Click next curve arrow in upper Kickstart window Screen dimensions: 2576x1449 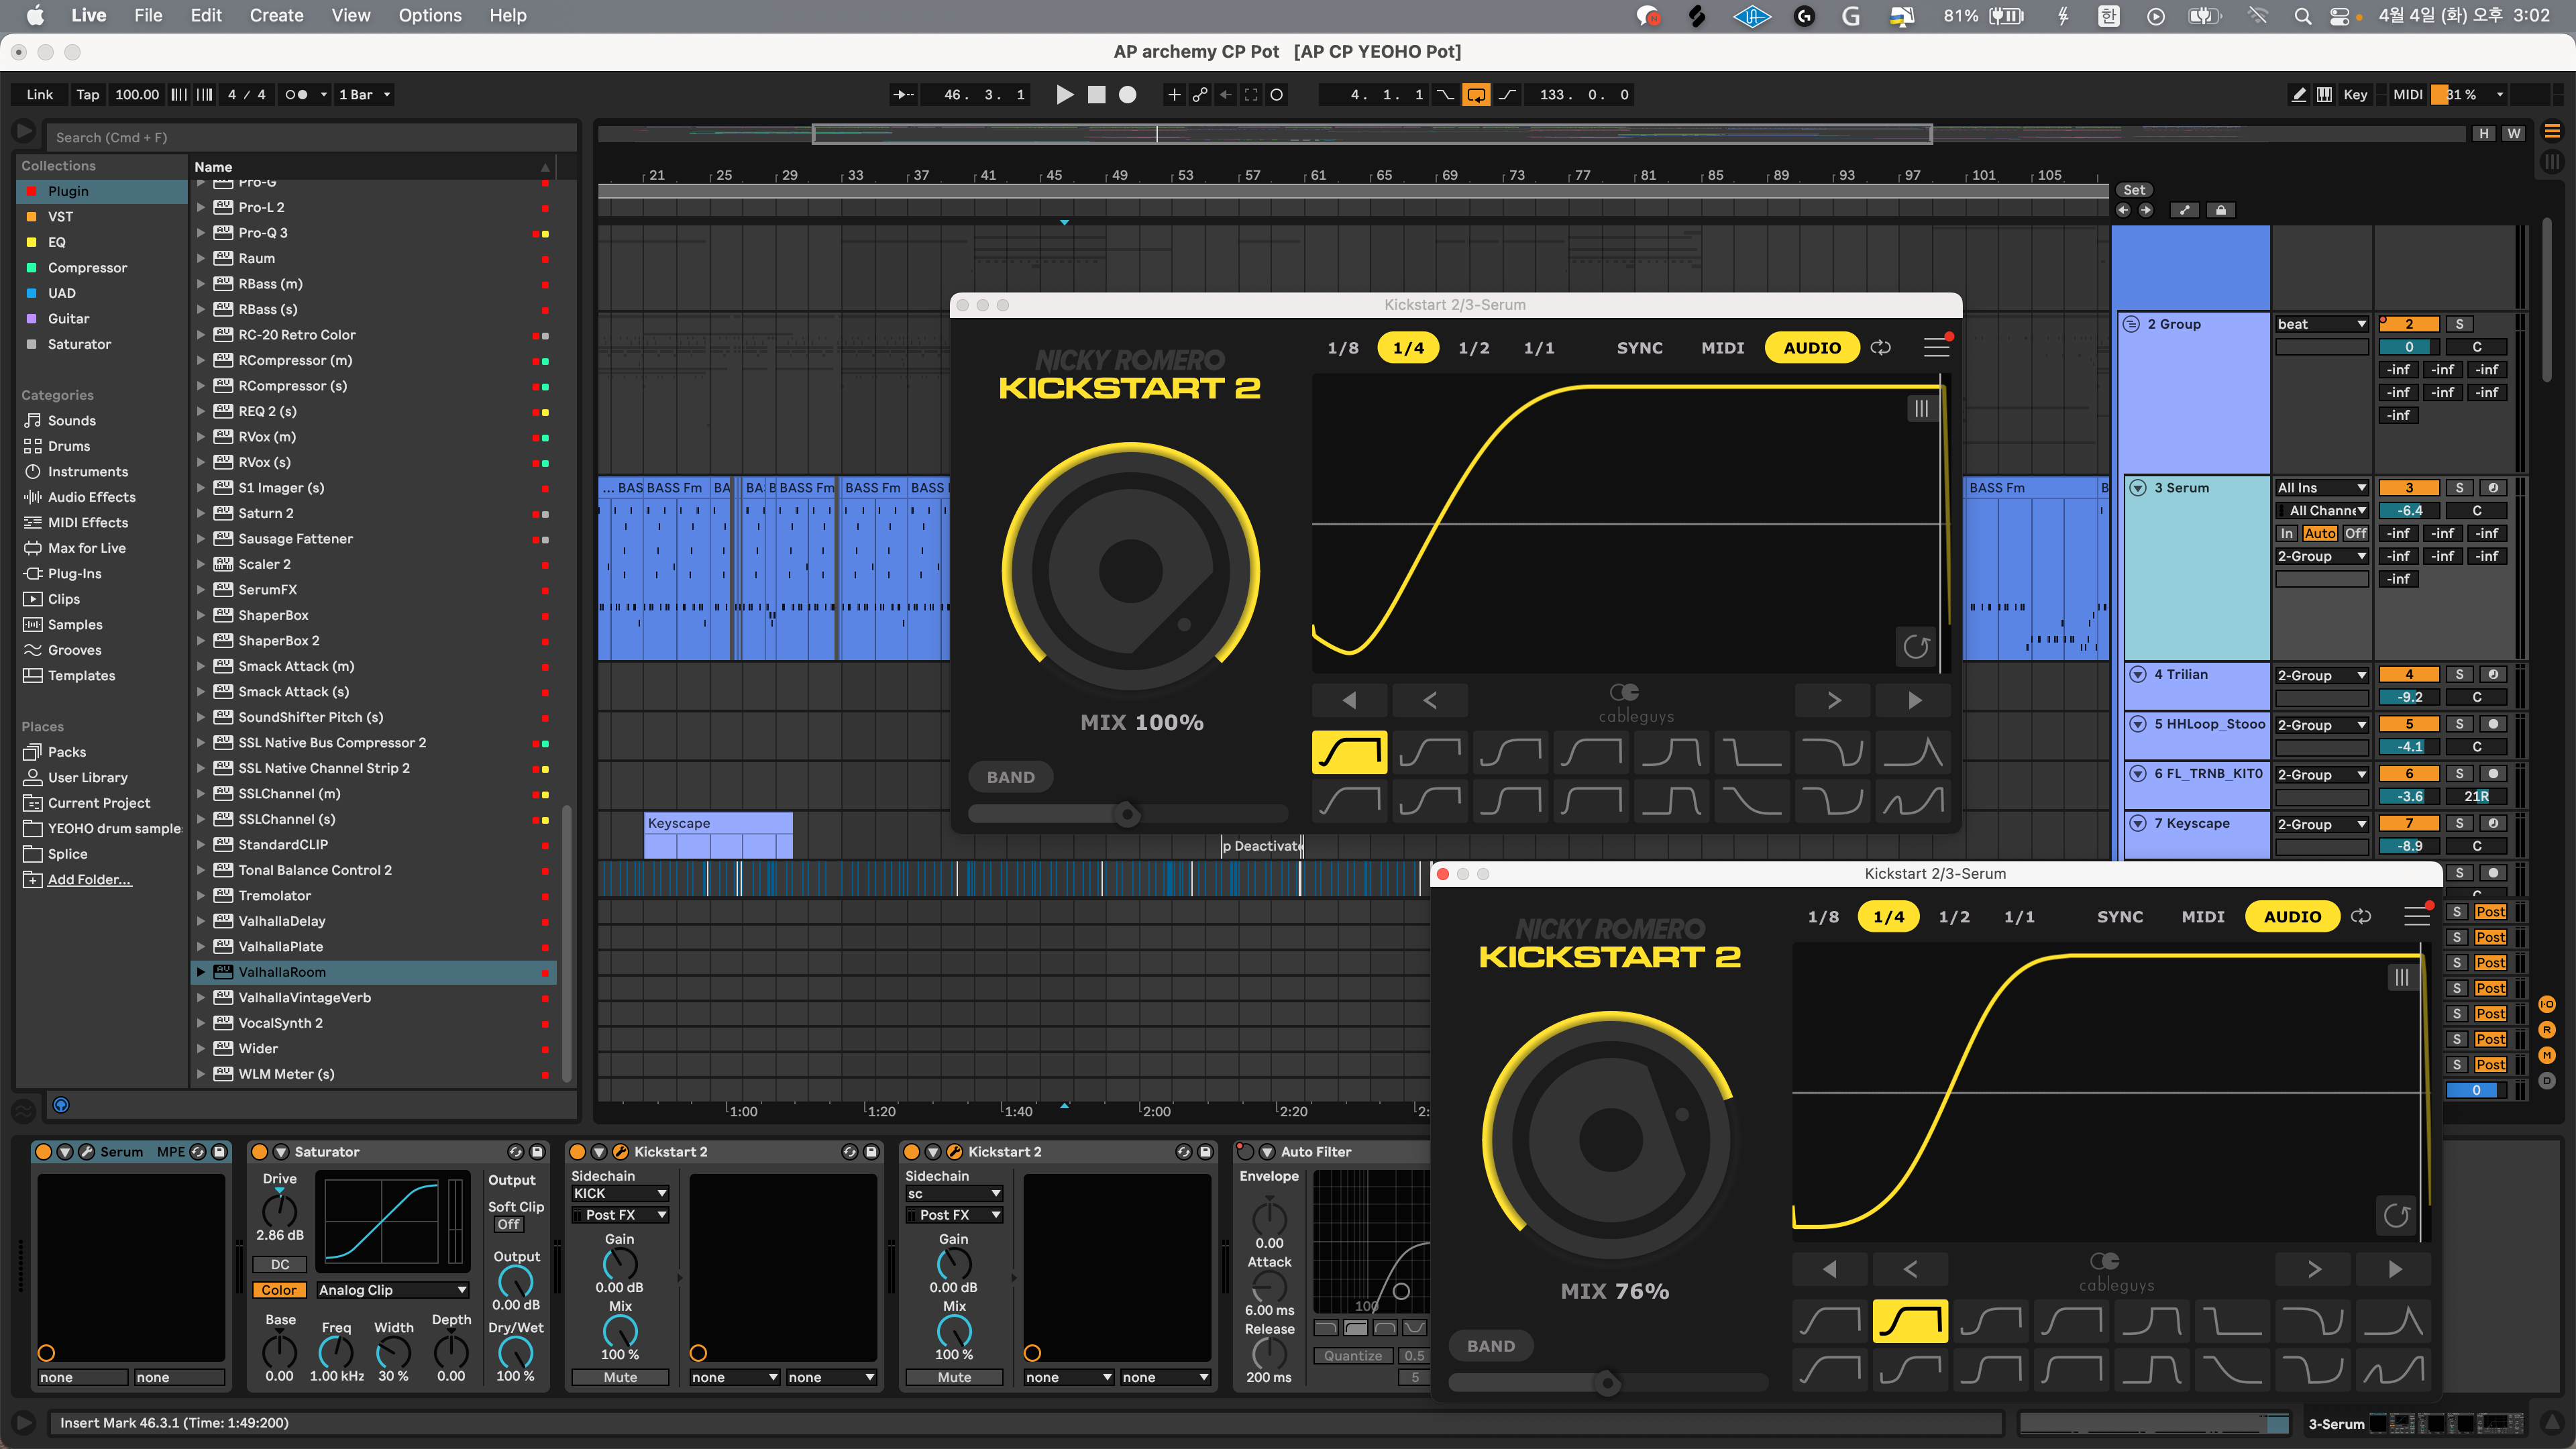(x=1834, y=701)
